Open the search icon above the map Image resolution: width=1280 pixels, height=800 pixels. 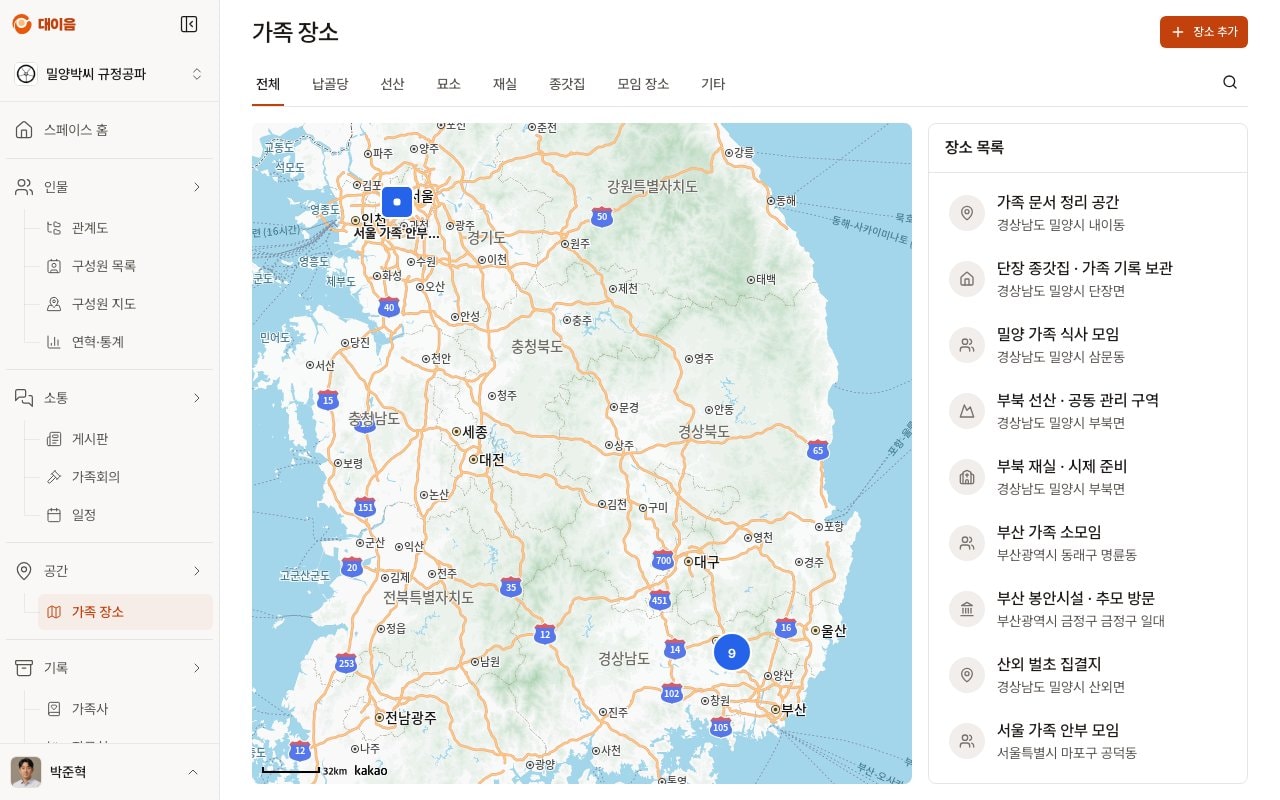1230,83
